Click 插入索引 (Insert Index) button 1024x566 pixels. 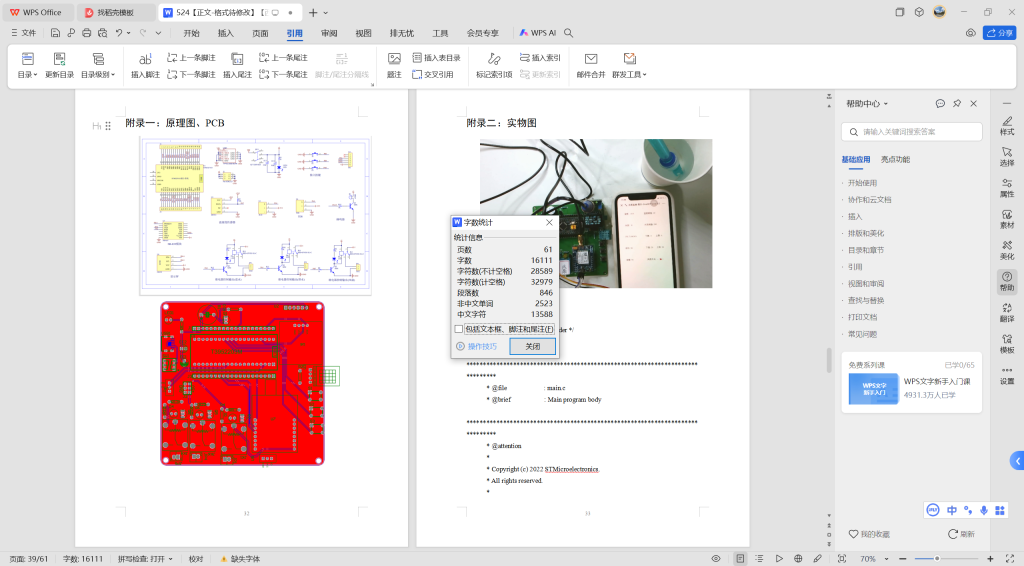540,57
